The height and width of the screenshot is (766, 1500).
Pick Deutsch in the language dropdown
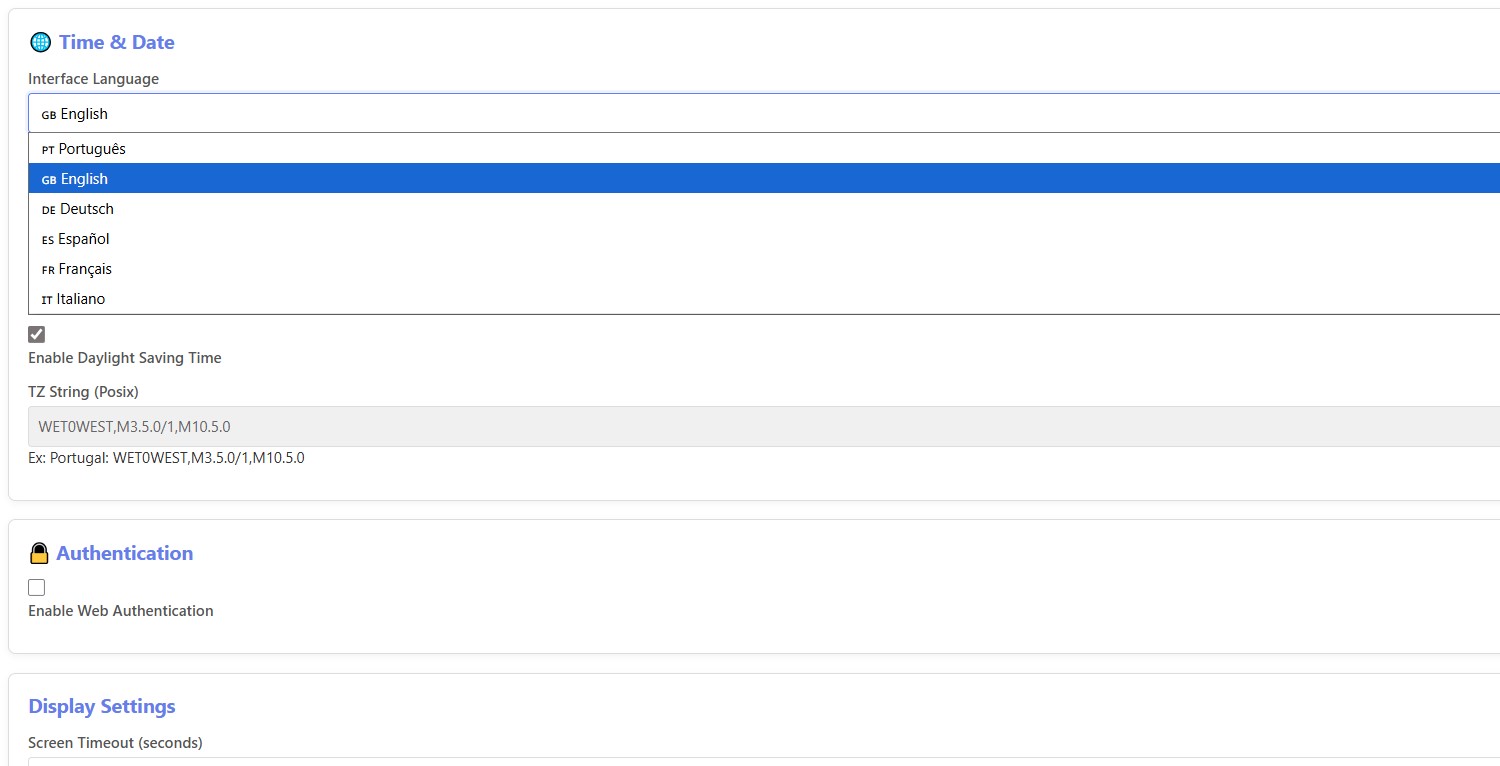(x=87, y=209)
